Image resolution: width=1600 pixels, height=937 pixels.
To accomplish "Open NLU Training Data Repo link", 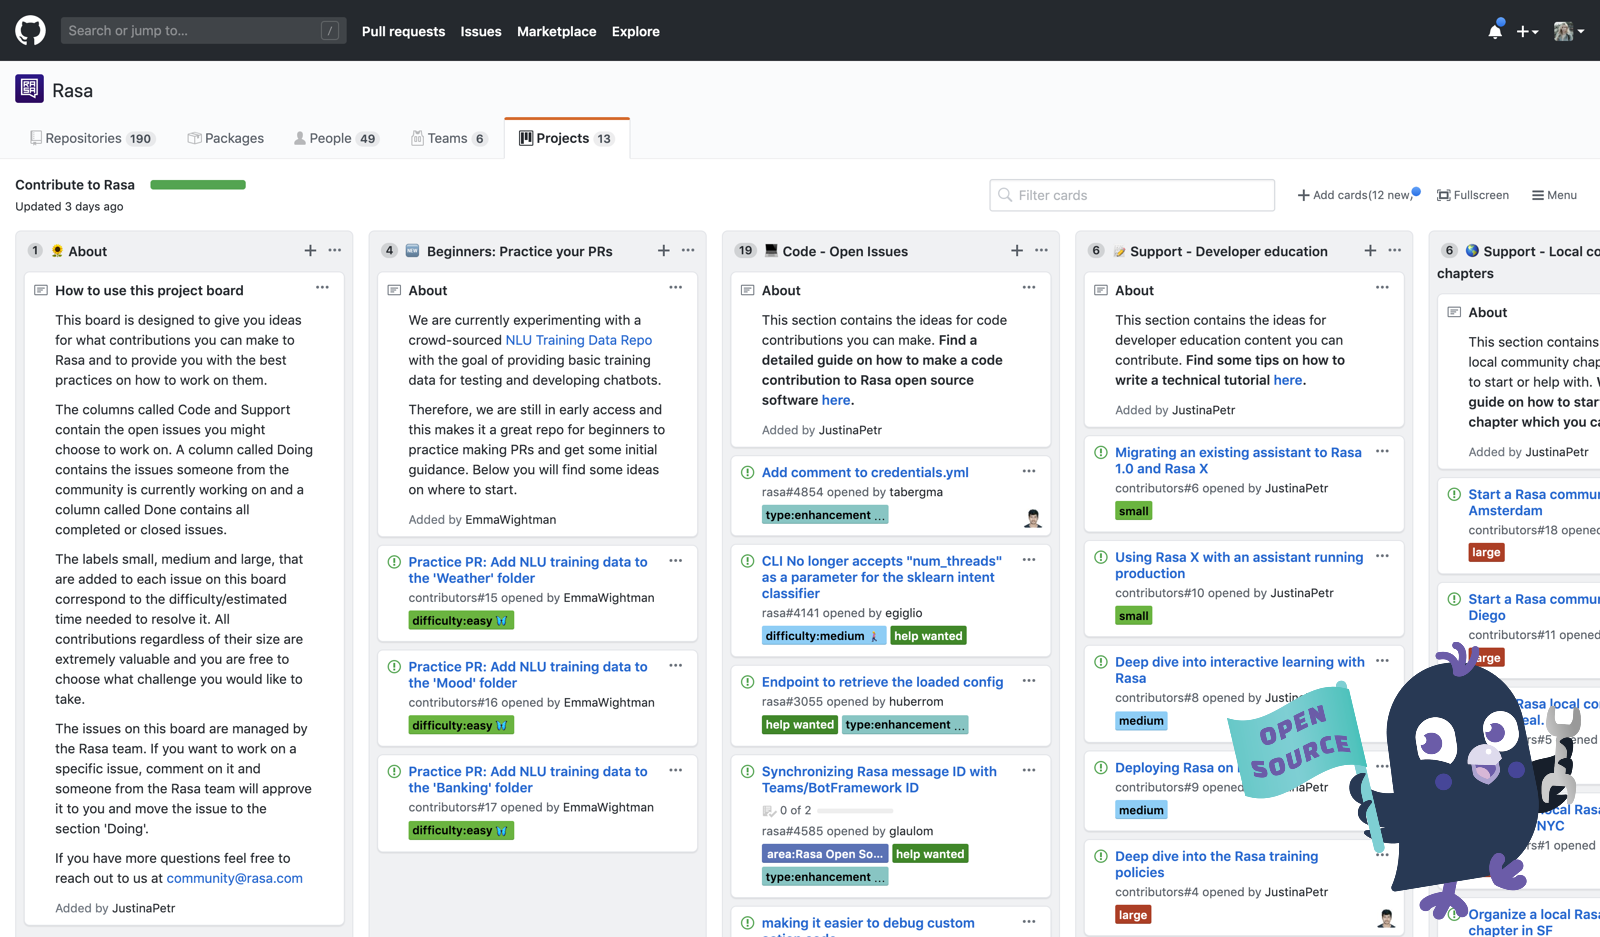I will coord(579,340).
